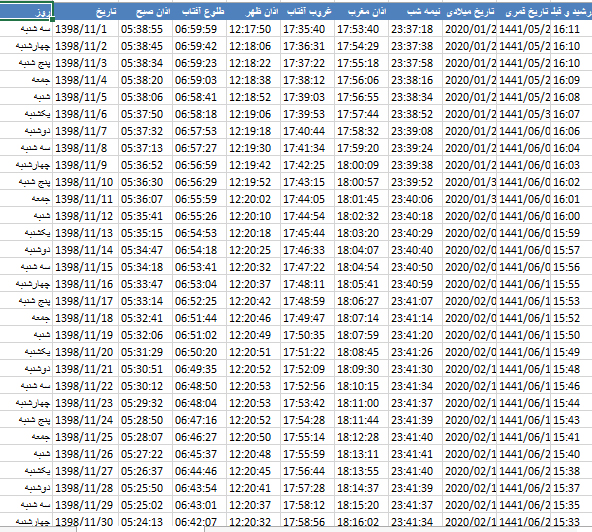Select the اذان ظهر header cell
Screen dimensions: 592x532
click(x=253, y=11)
